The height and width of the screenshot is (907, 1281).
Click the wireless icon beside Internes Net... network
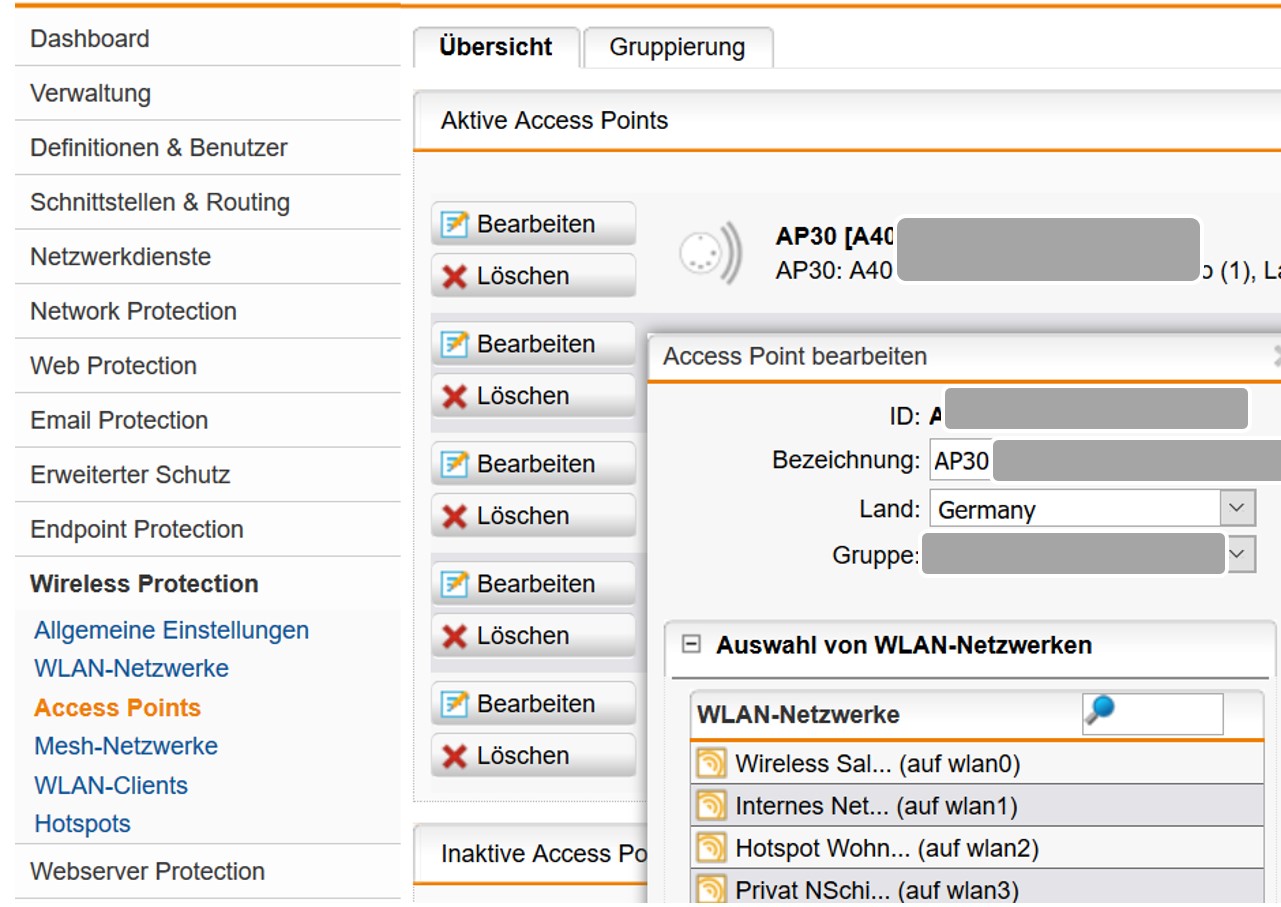point(711,806)
